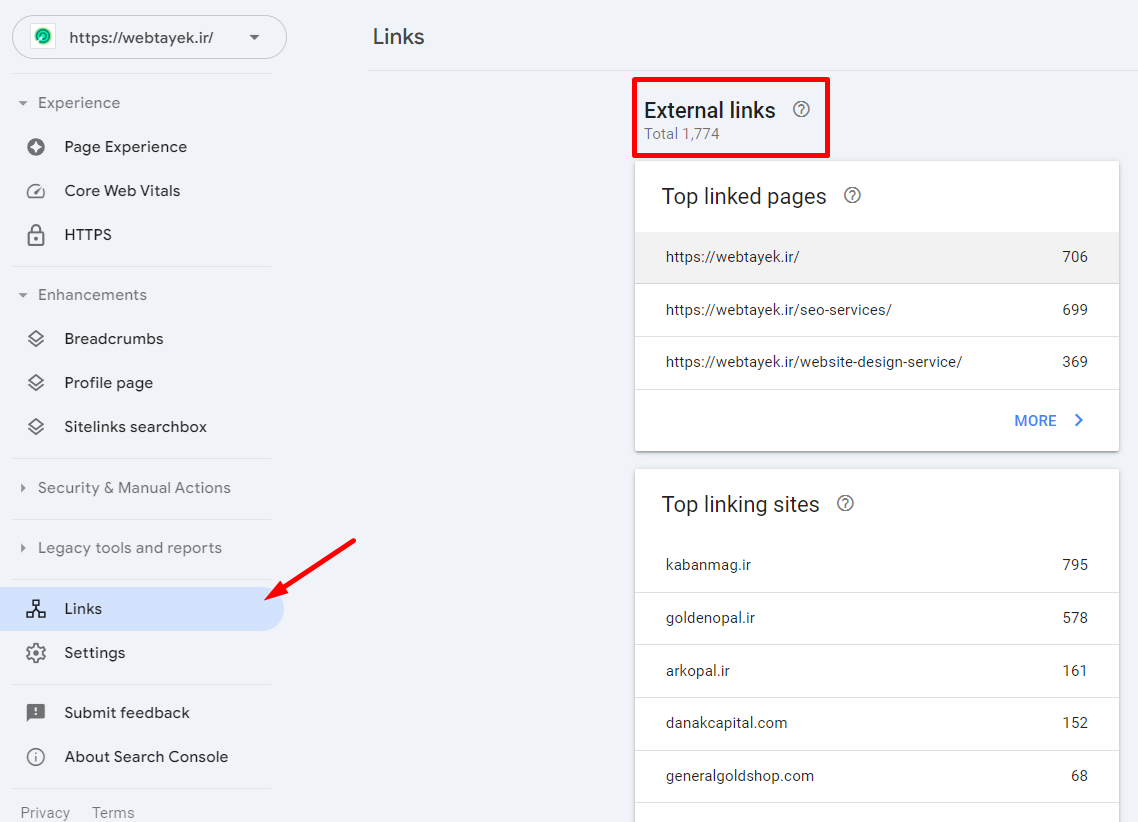The image size is (1138, 822).
Task: Select the danakcapital.com linking site row
Action: click(x=877, y=723)
